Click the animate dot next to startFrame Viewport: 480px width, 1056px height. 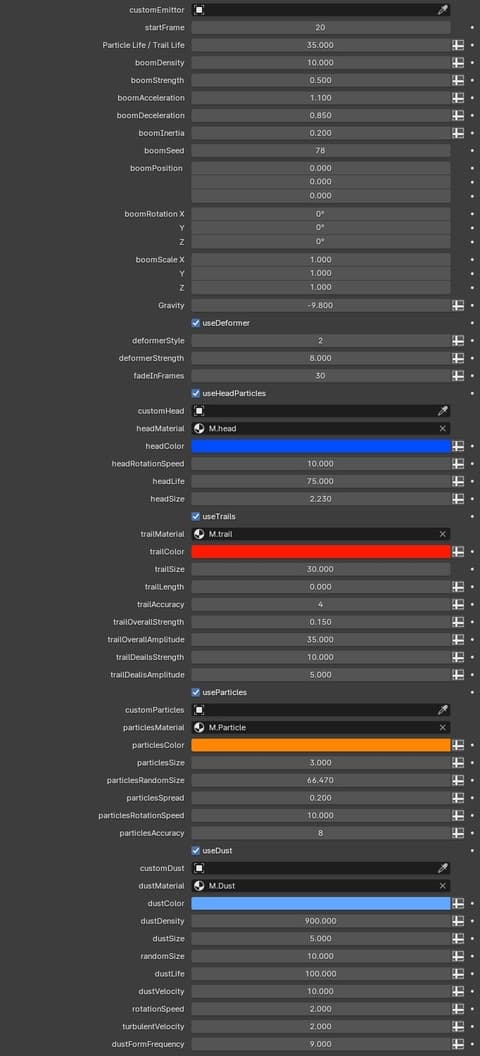click(x=472, y=28)
